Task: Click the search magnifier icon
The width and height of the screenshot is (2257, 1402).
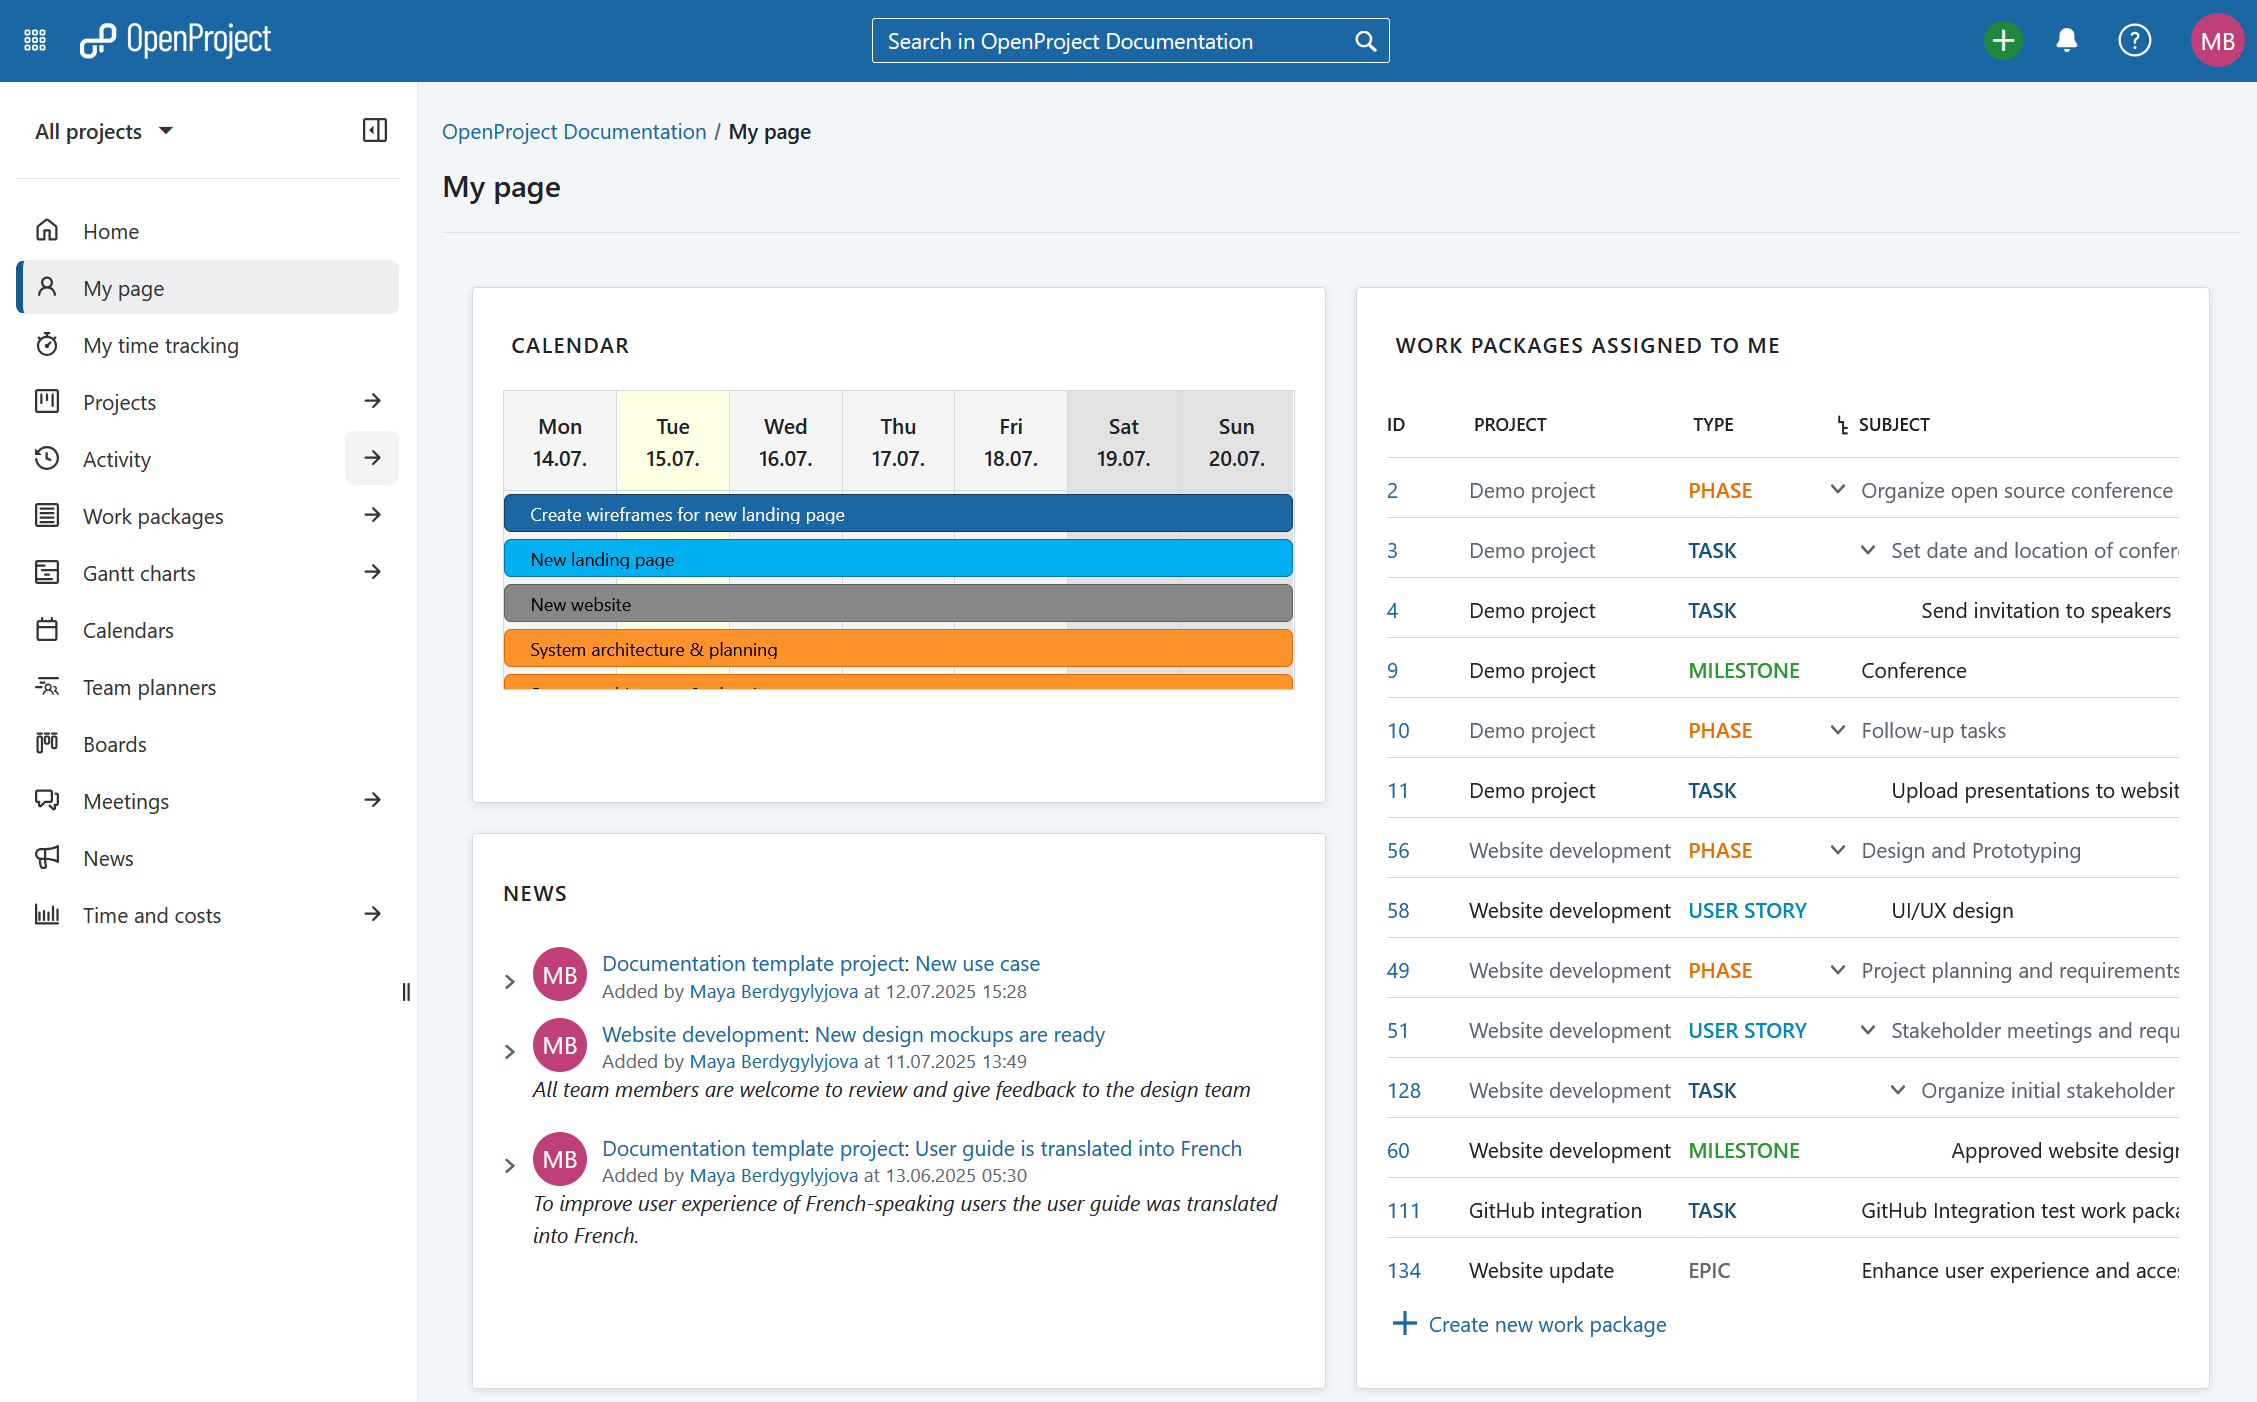Action: [x=1365, y=41]
